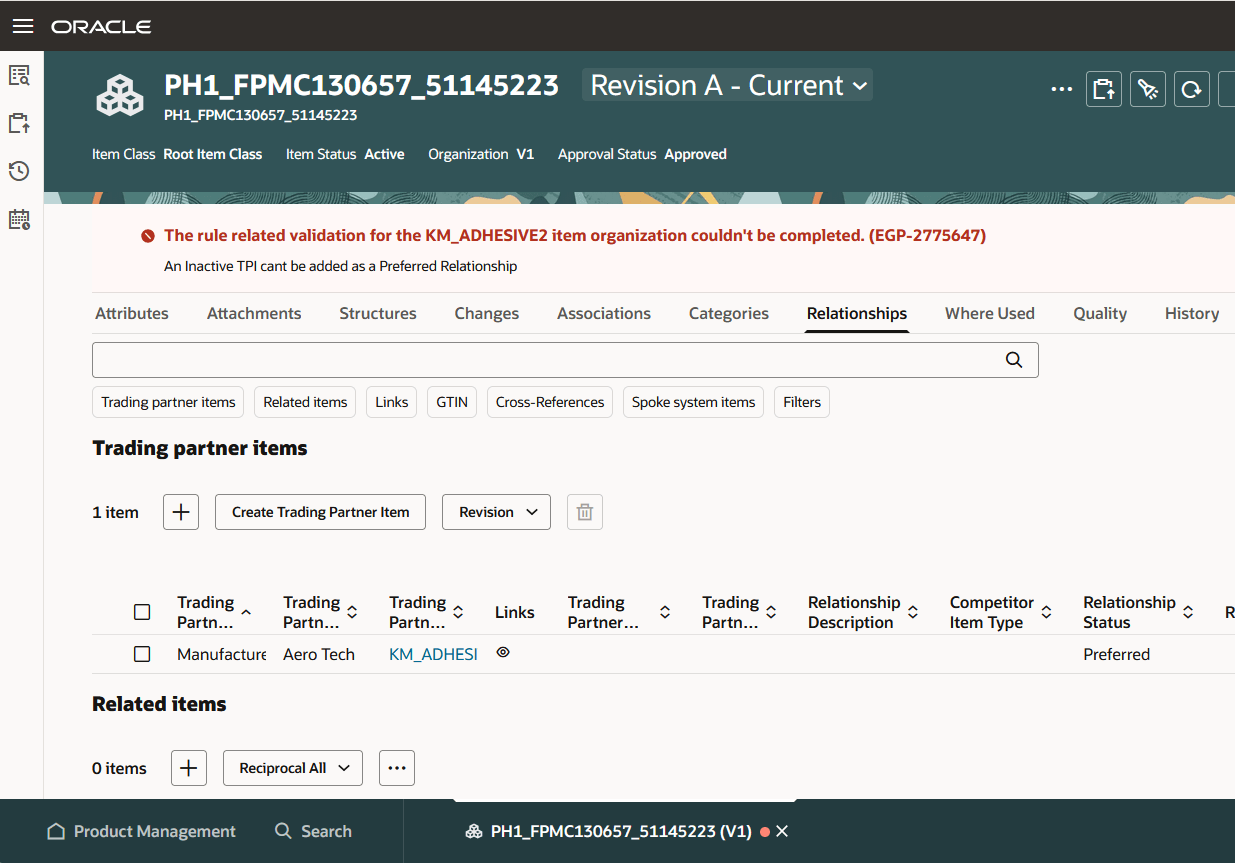Select the Spoke system items filter chip
Screen dimensions: 1235x863
point(694,402)
